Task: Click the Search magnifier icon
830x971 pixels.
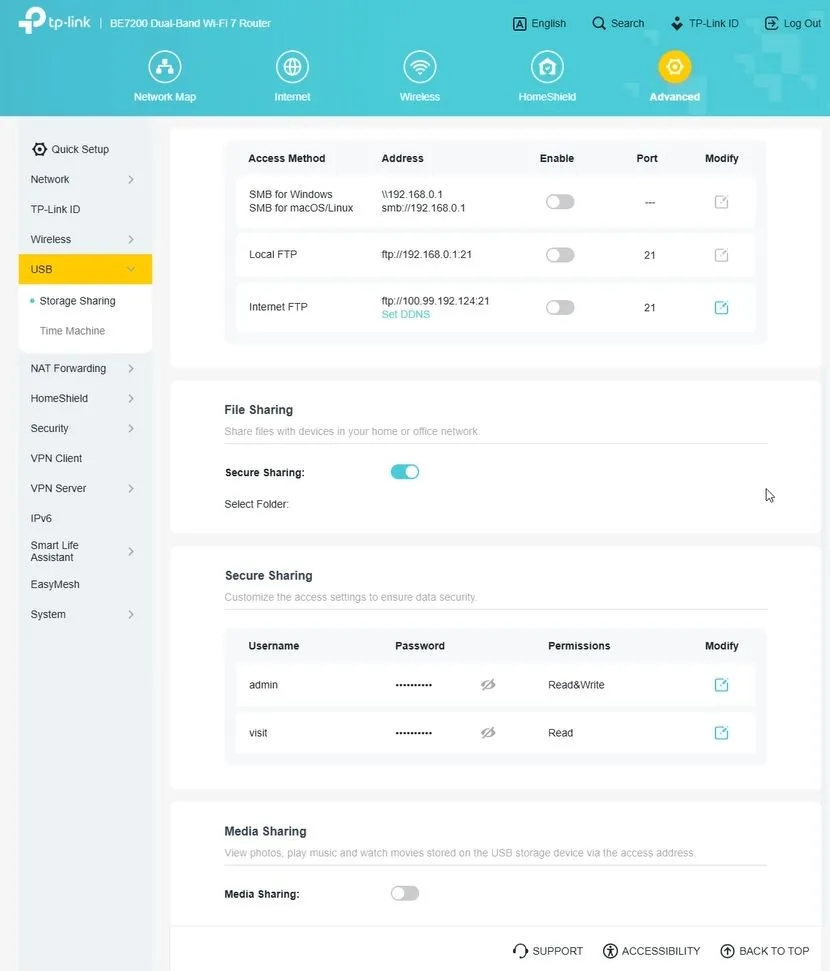Action: 599,23
